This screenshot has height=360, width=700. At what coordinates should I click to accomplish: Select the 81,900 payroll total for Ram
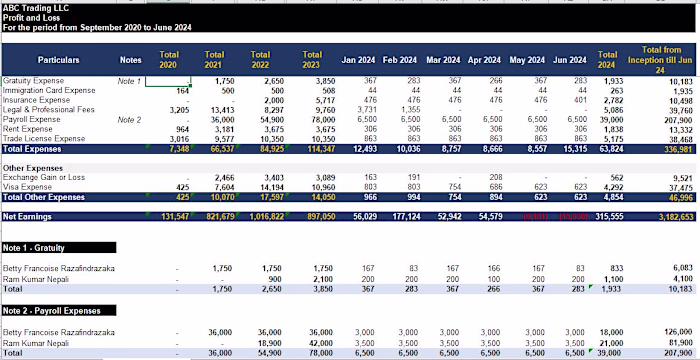click(681, 343)
